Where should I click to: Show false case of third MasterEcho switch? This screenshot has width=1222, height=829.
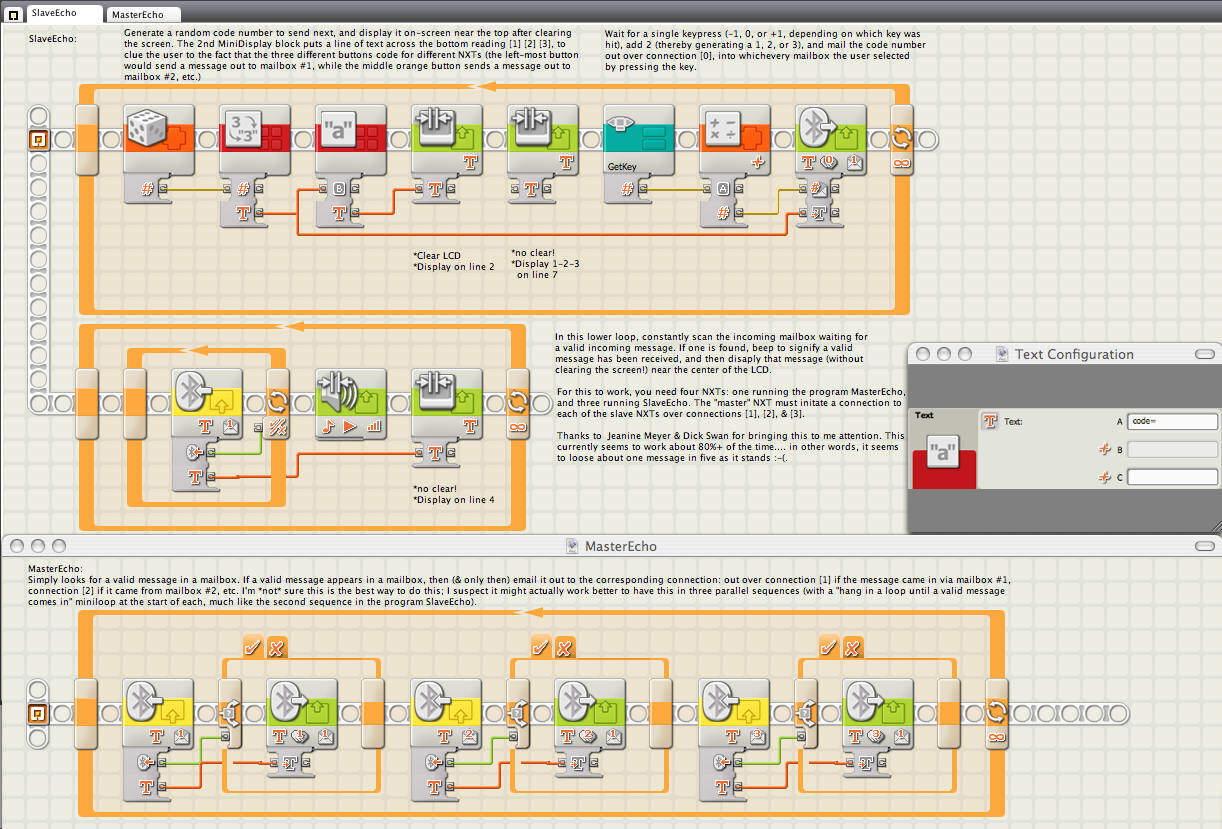[852, 647]
